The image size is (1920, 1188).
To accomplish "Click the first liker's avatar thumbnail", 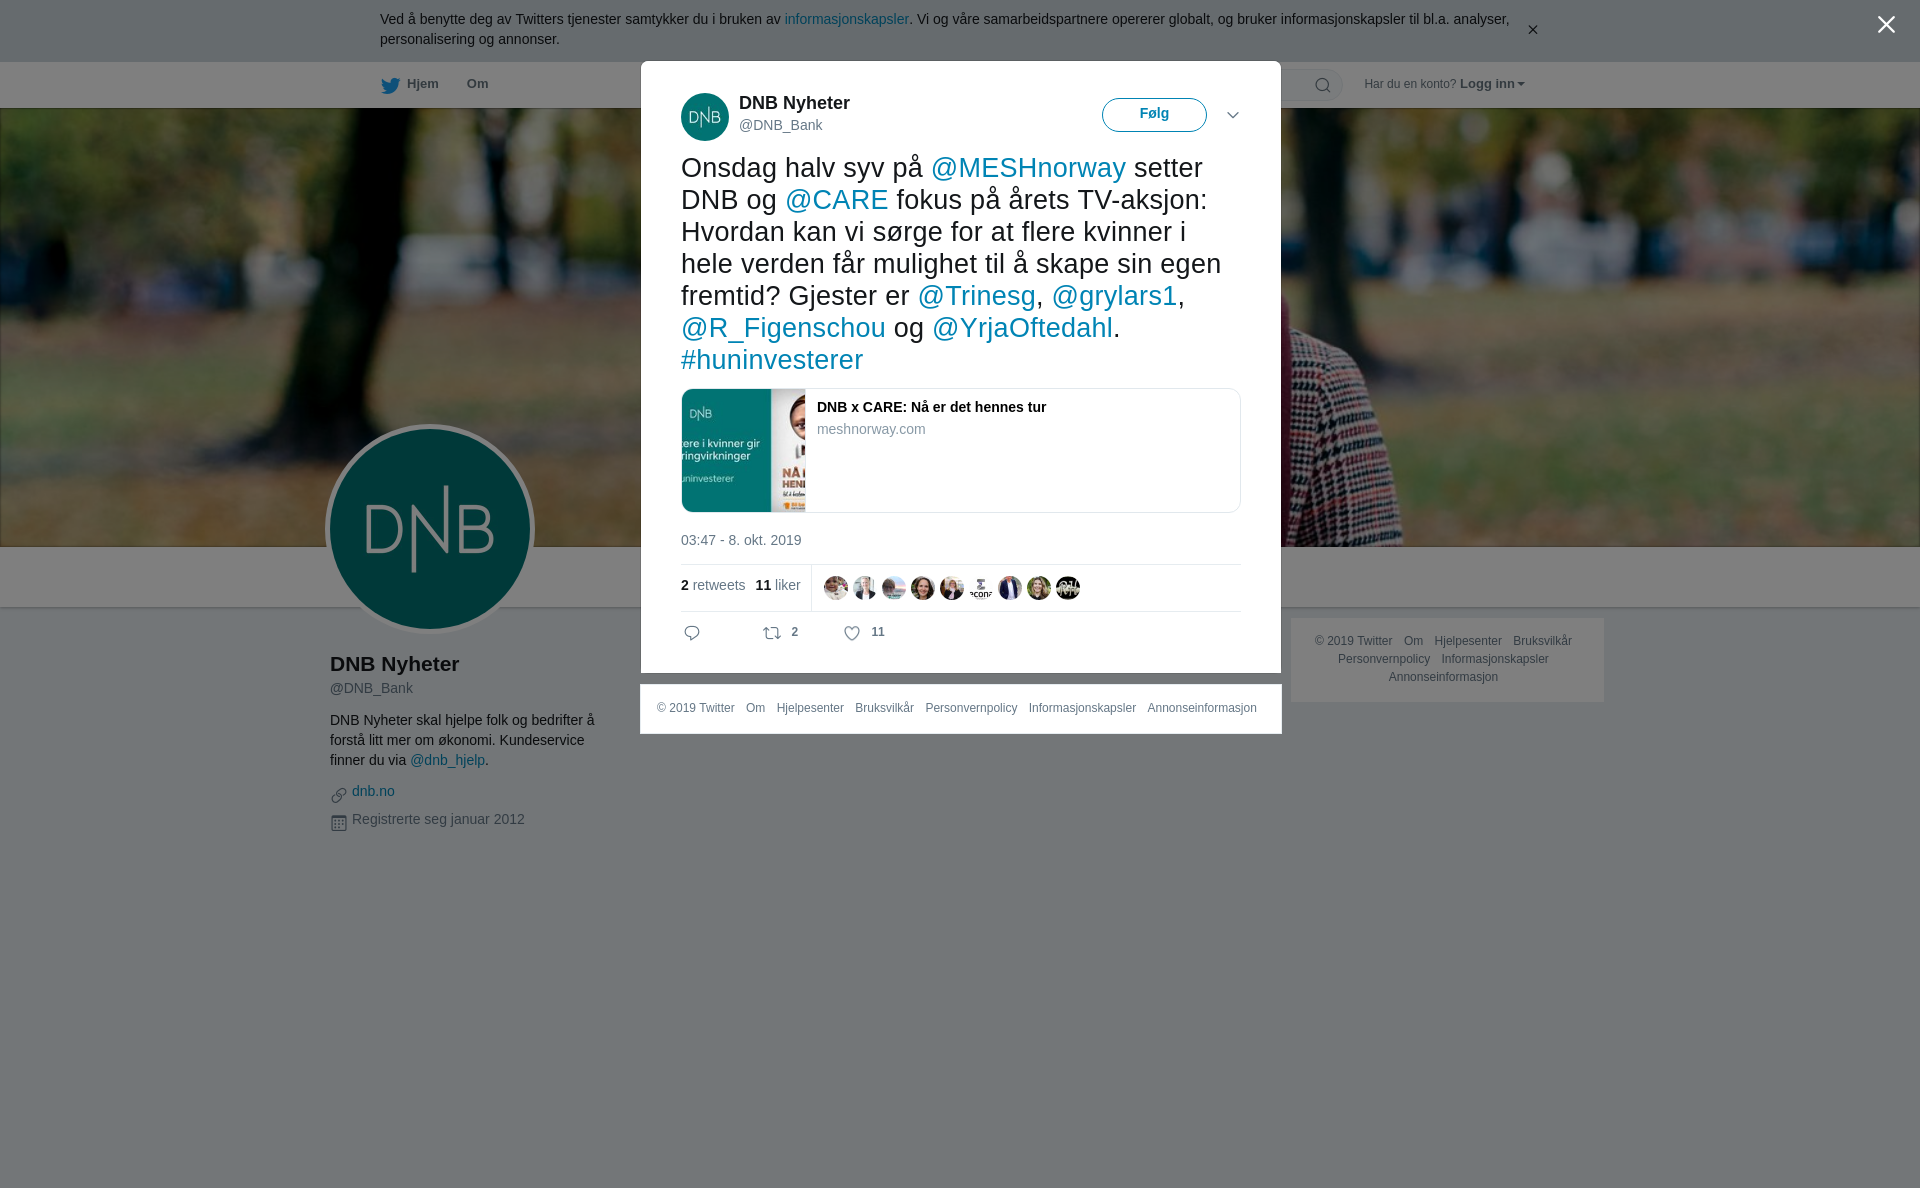I will [836, 588].
